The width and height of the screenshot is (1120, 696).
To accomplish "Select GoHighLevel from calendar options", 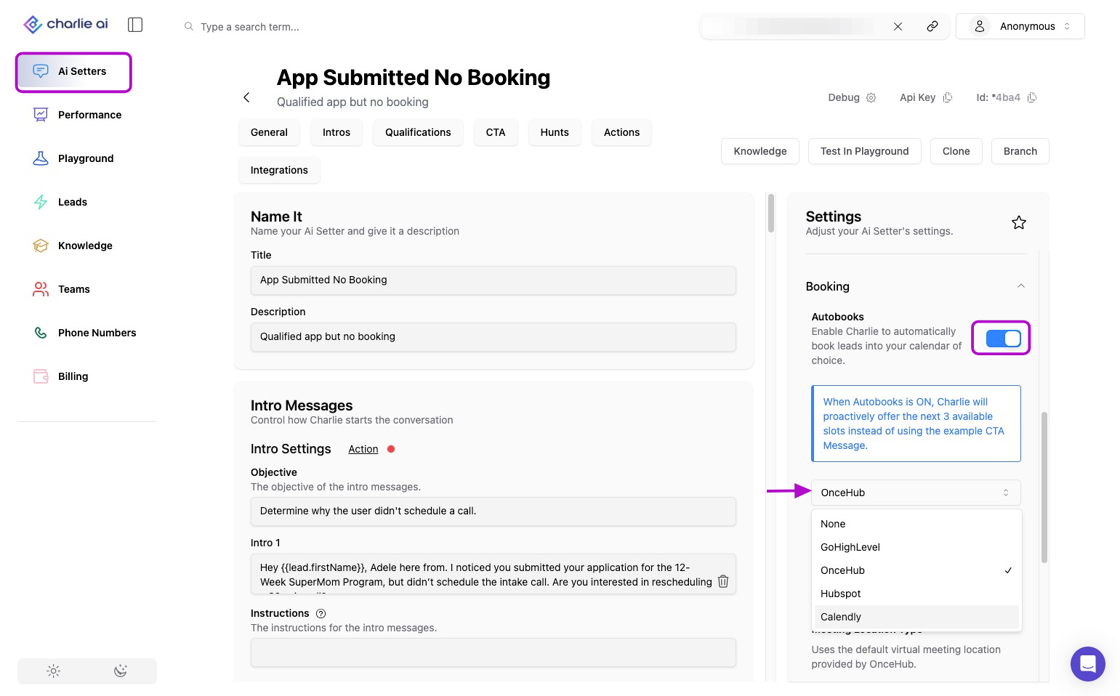I will pyautogui.click(x=918, y=547).
